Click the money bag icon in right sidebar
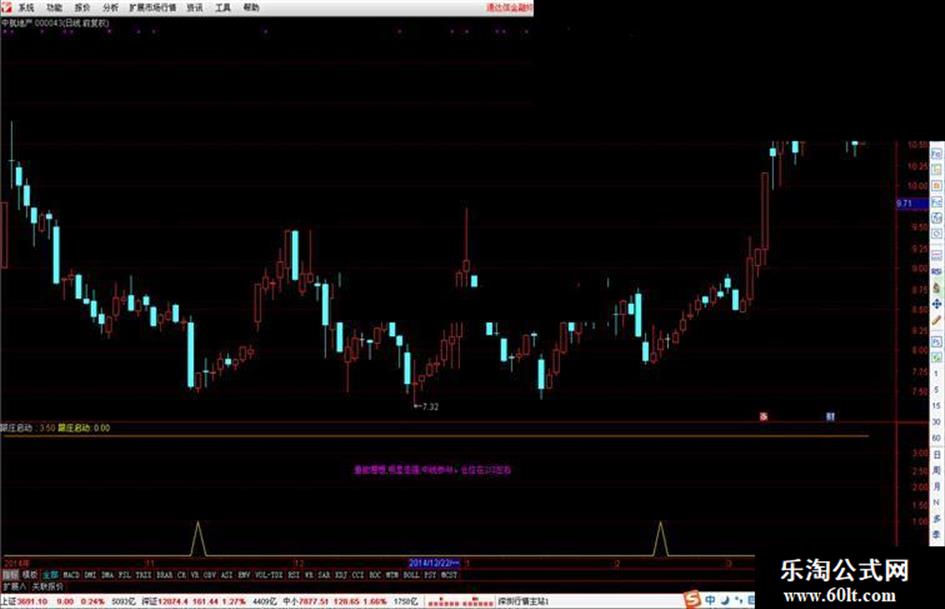 click(x=937, y=288)
